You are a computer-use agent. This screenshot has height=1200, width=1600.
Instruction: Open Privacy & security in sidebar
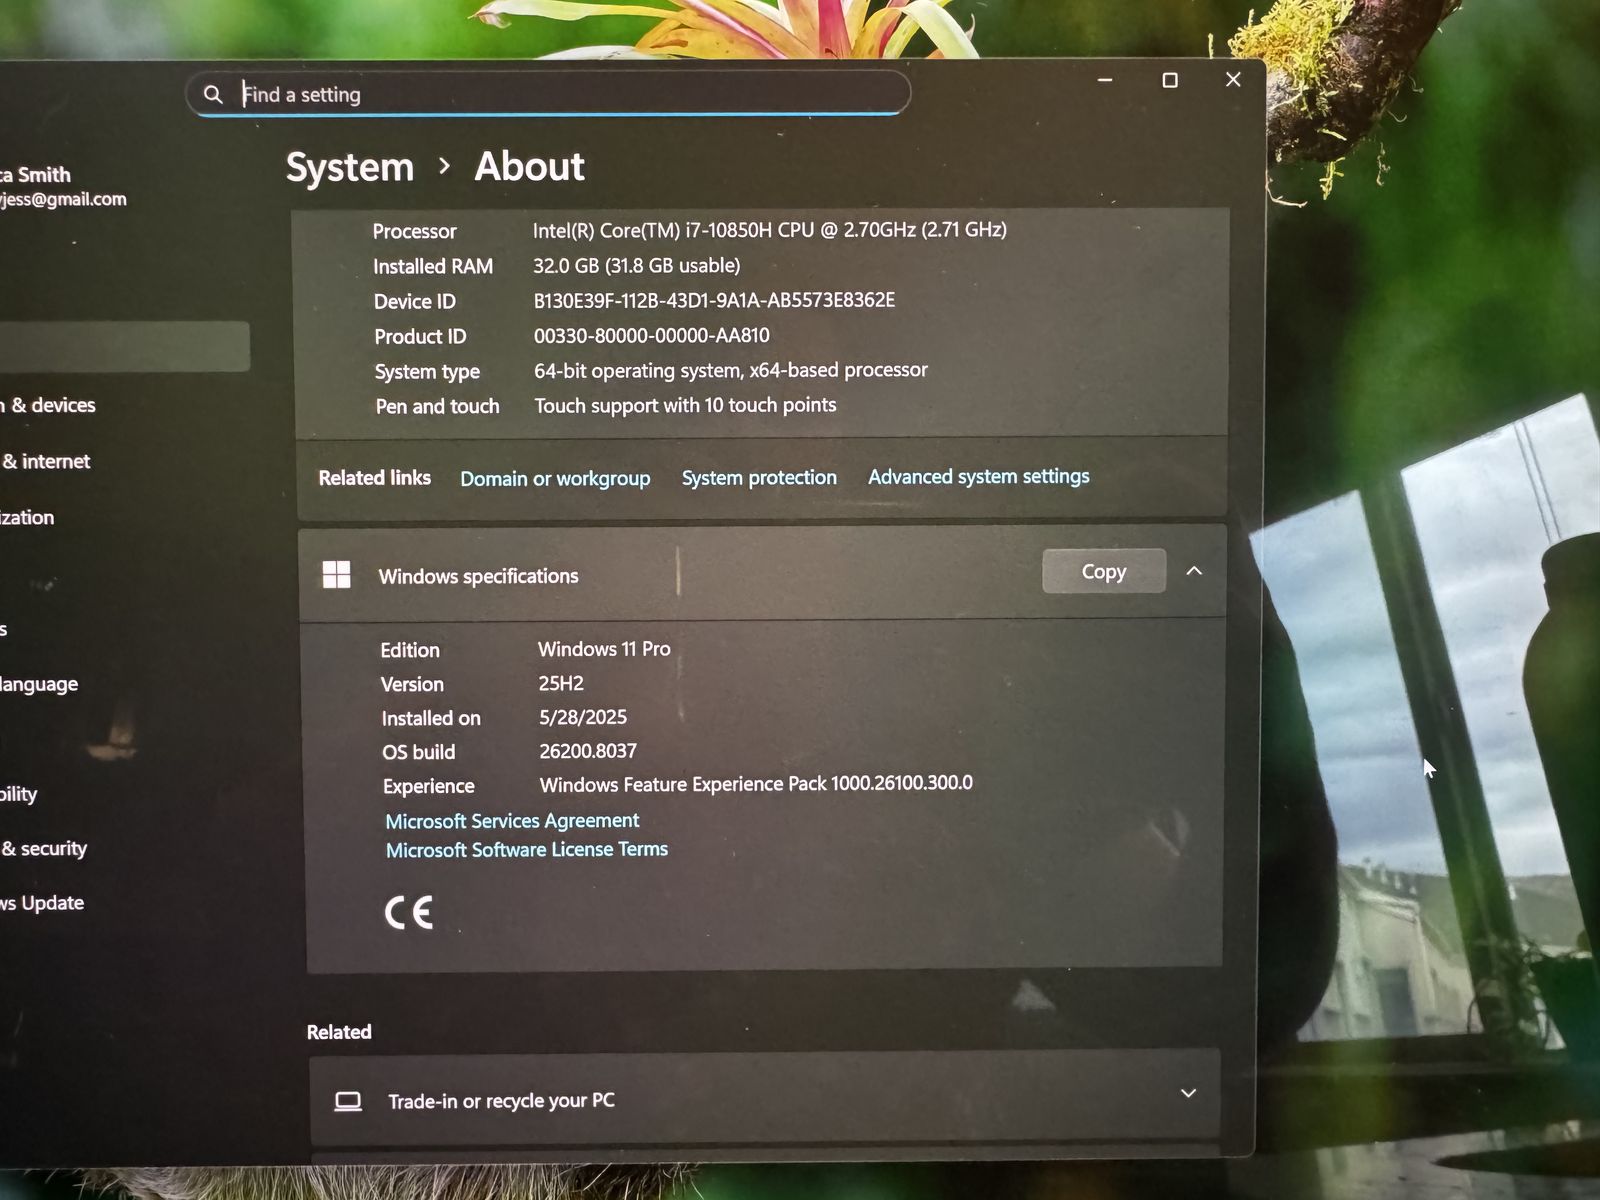click(x=45, y=849)
